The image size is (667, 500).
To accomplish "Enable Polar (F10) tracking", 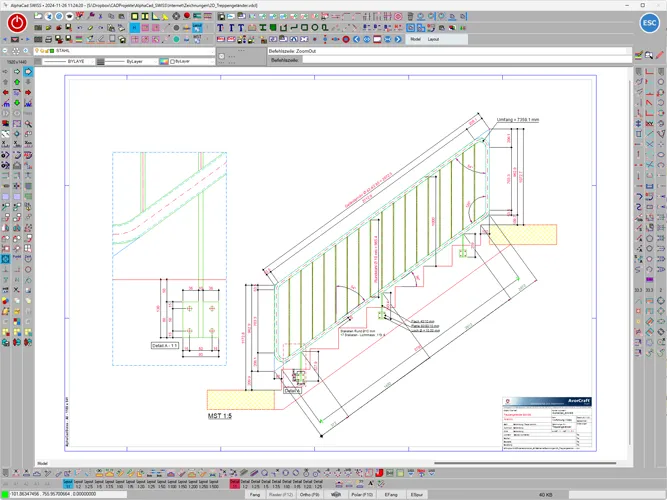I will [x=362, y=494].
